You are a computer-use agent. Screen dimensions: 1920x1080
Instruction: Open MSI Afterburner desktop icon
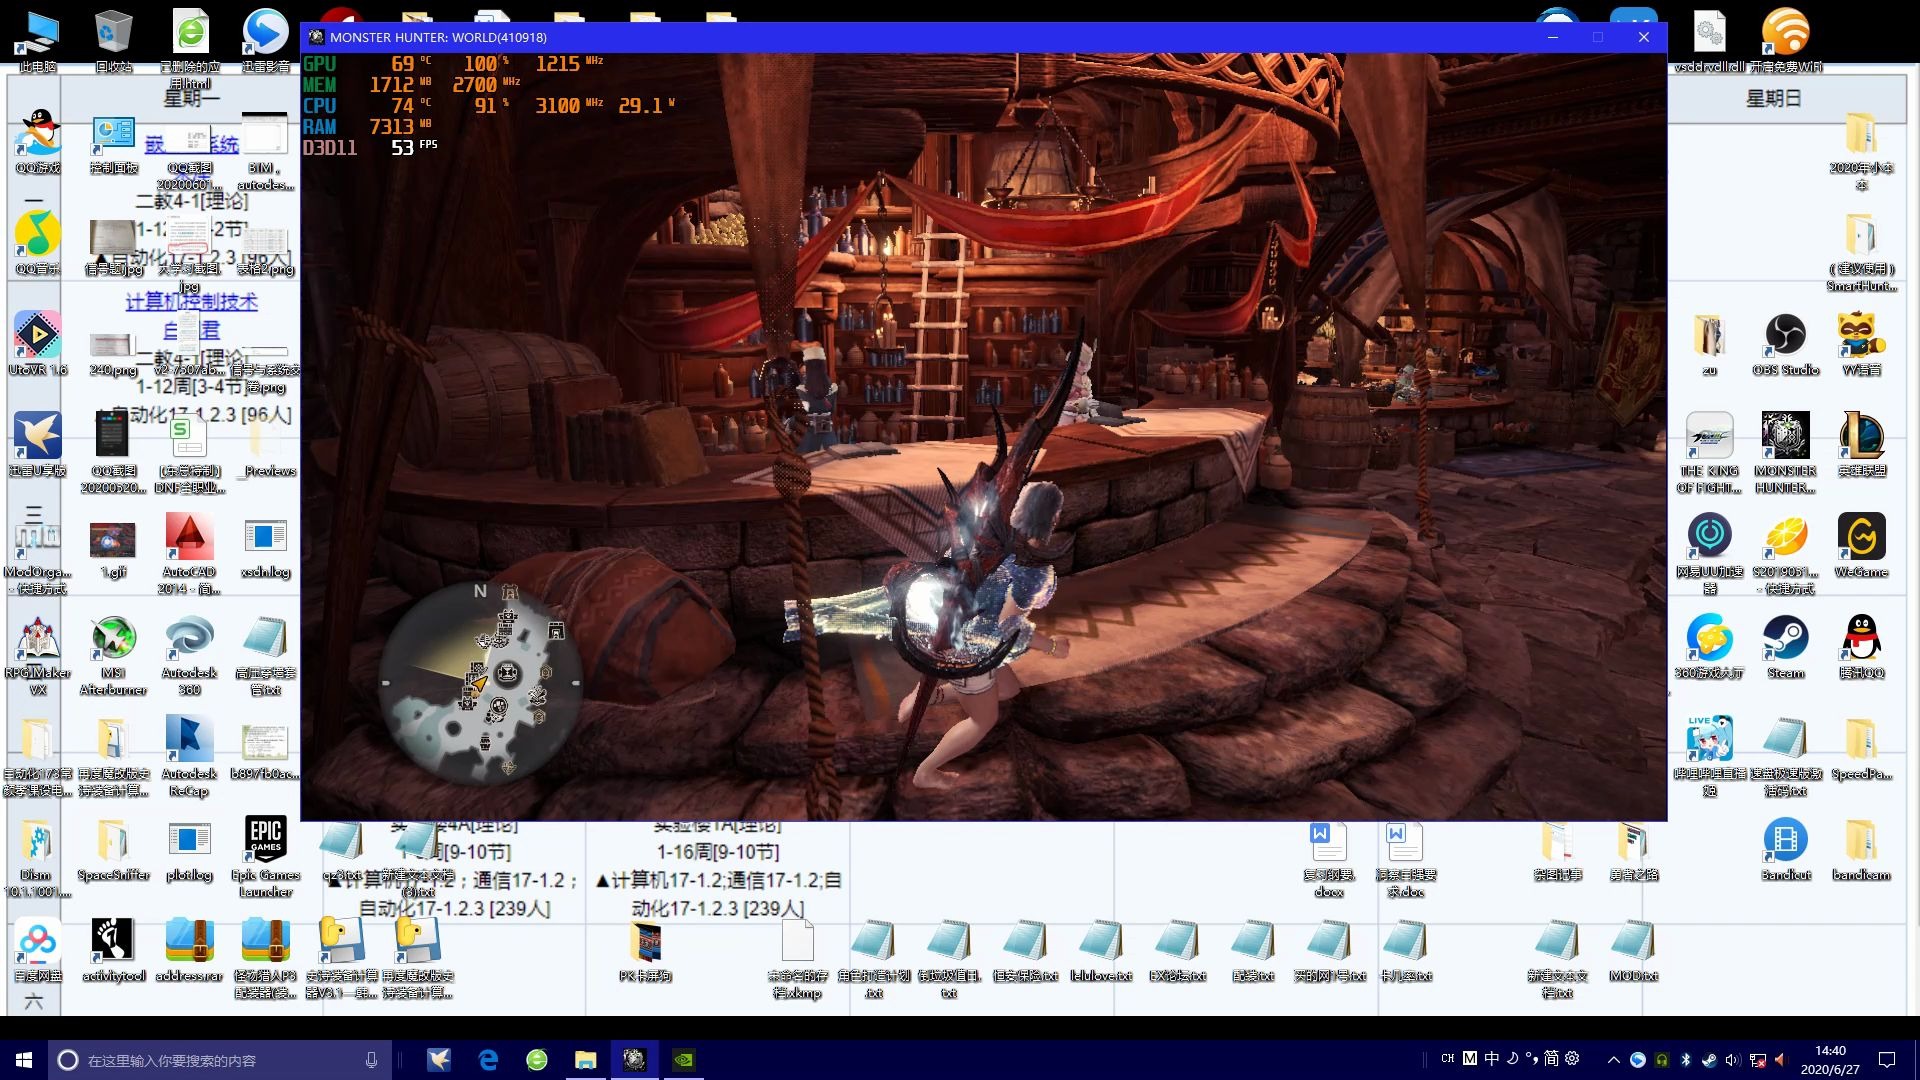click(x=113, y=640)
